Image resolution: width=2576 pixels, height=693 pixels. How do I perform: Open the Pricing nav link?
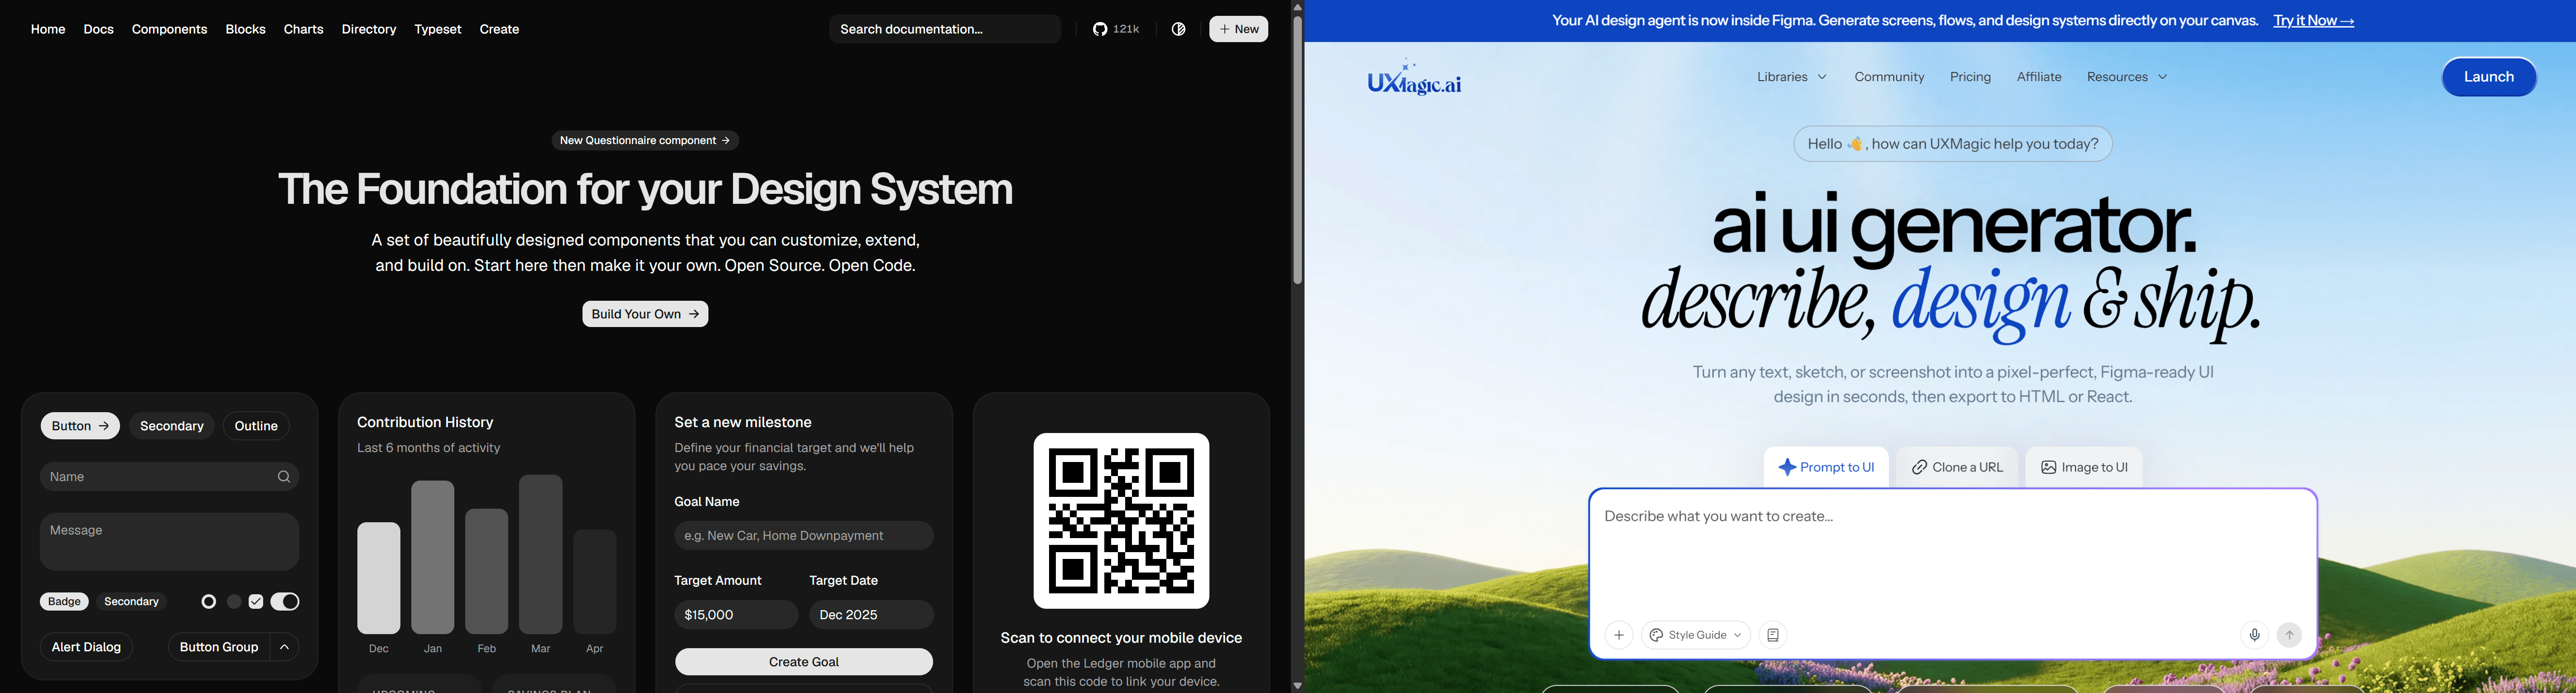click(1970, 77)
